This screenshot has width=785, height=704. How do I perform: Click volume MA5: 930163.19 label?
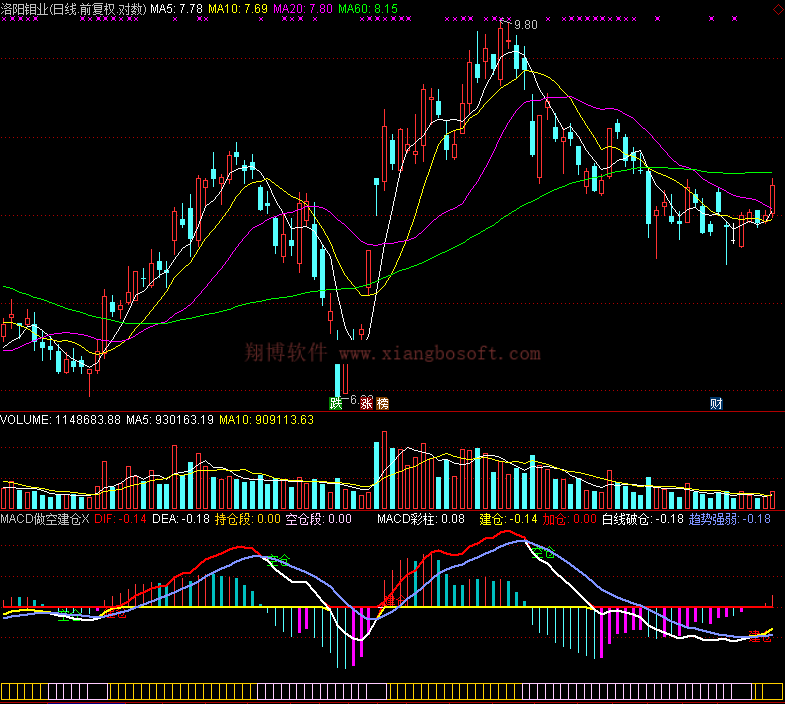coord(170,420)
